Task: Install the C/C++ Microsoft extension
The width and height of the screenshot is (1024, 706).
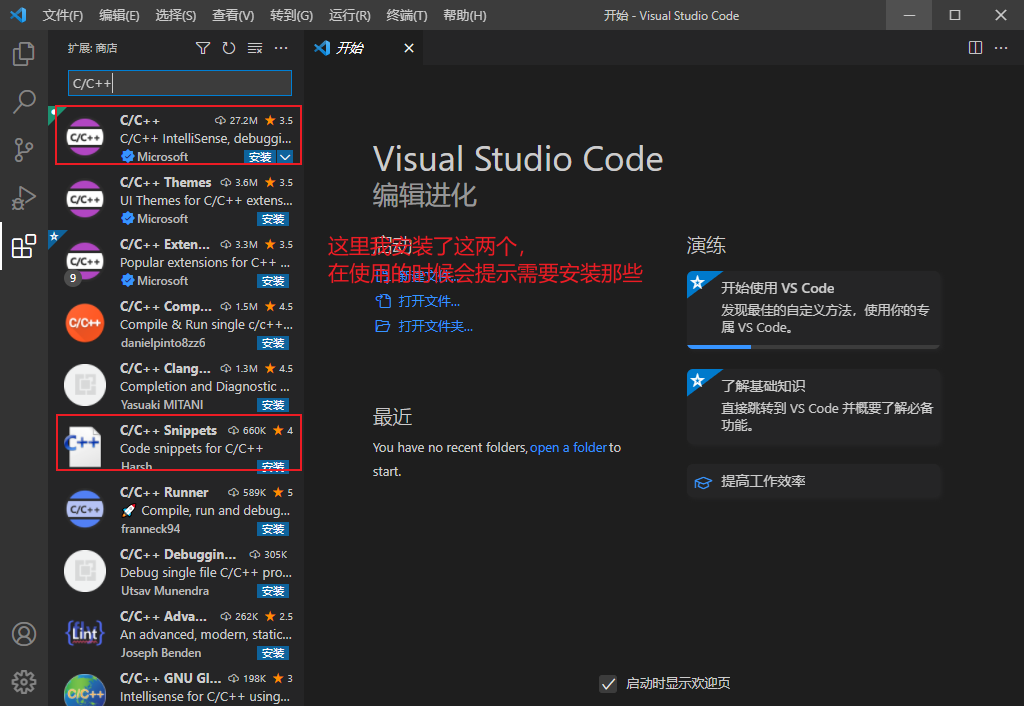Action: tap(260, 157)
